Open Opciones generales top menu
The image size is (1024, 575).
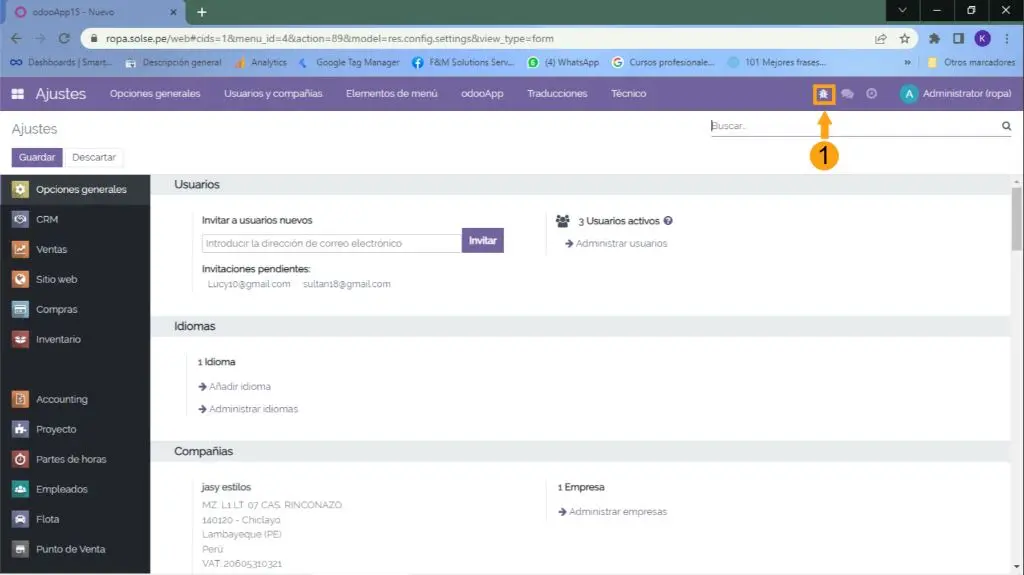click(155, 94)
